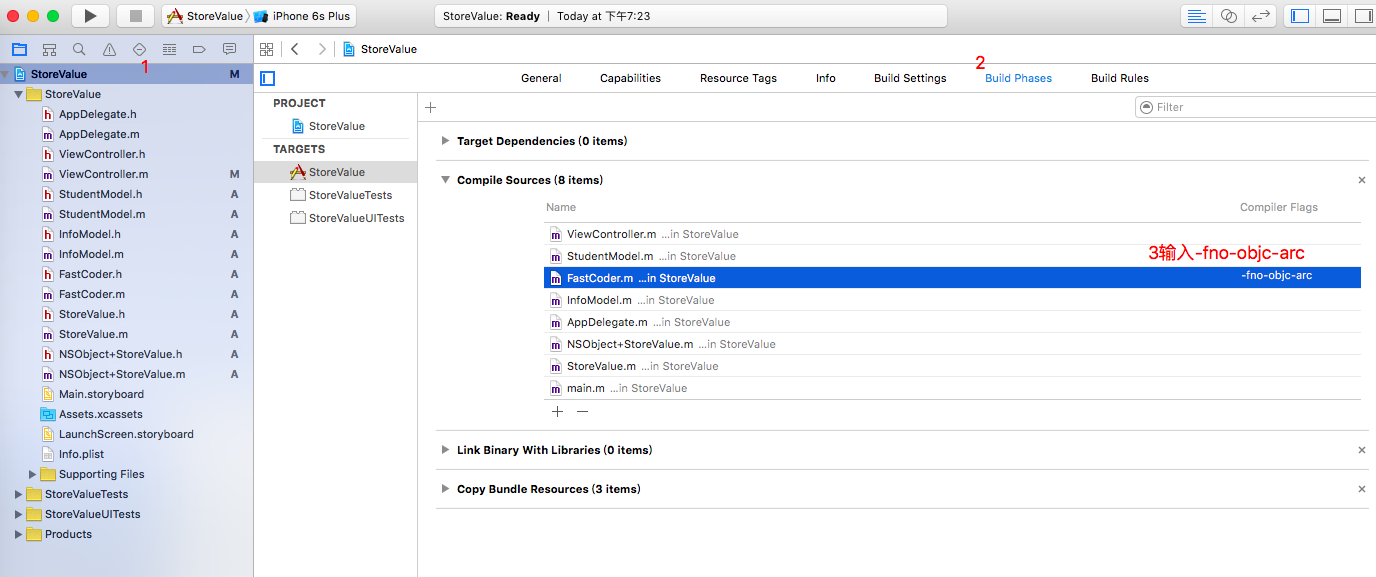1376x577 pixels.
Task: Toggle the Debug area visibility
Action: click(x=1331, y=16)
